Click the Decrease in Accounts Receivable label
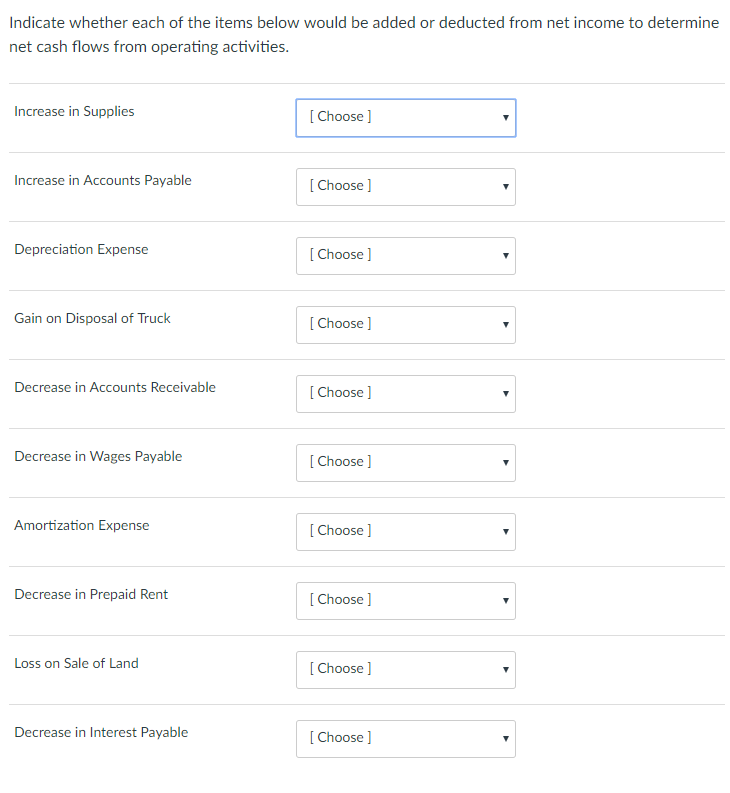 point(115,387)
